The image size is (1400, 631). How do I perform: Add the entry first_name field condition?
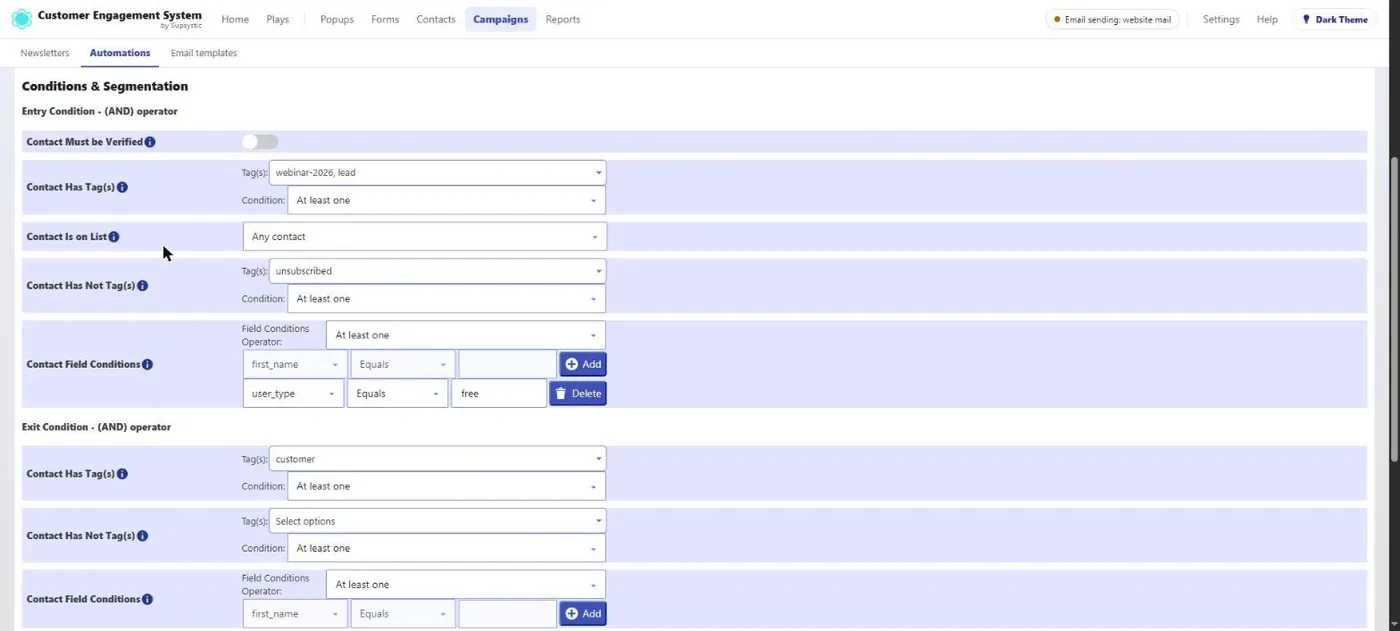[x=583, y=364]
